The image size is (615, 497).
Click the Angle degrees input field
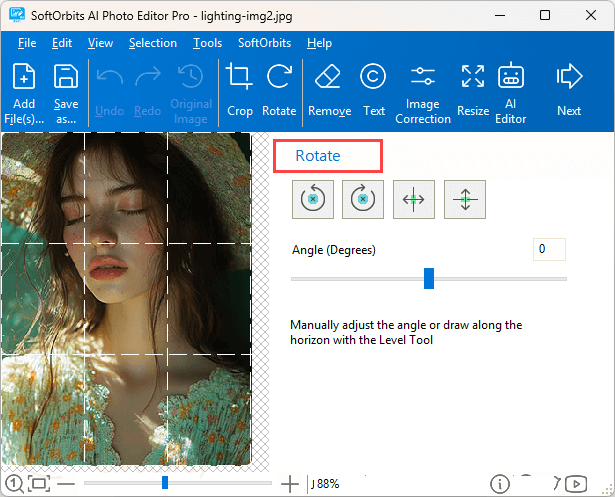click(x=549, y=249)
